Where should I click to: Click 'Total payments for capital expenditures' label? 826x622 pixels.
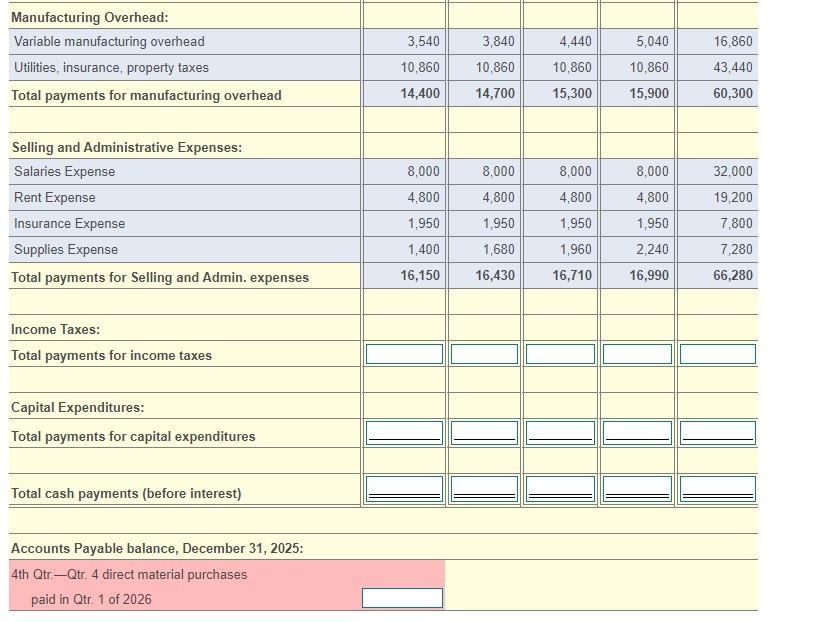click(133, 437)
